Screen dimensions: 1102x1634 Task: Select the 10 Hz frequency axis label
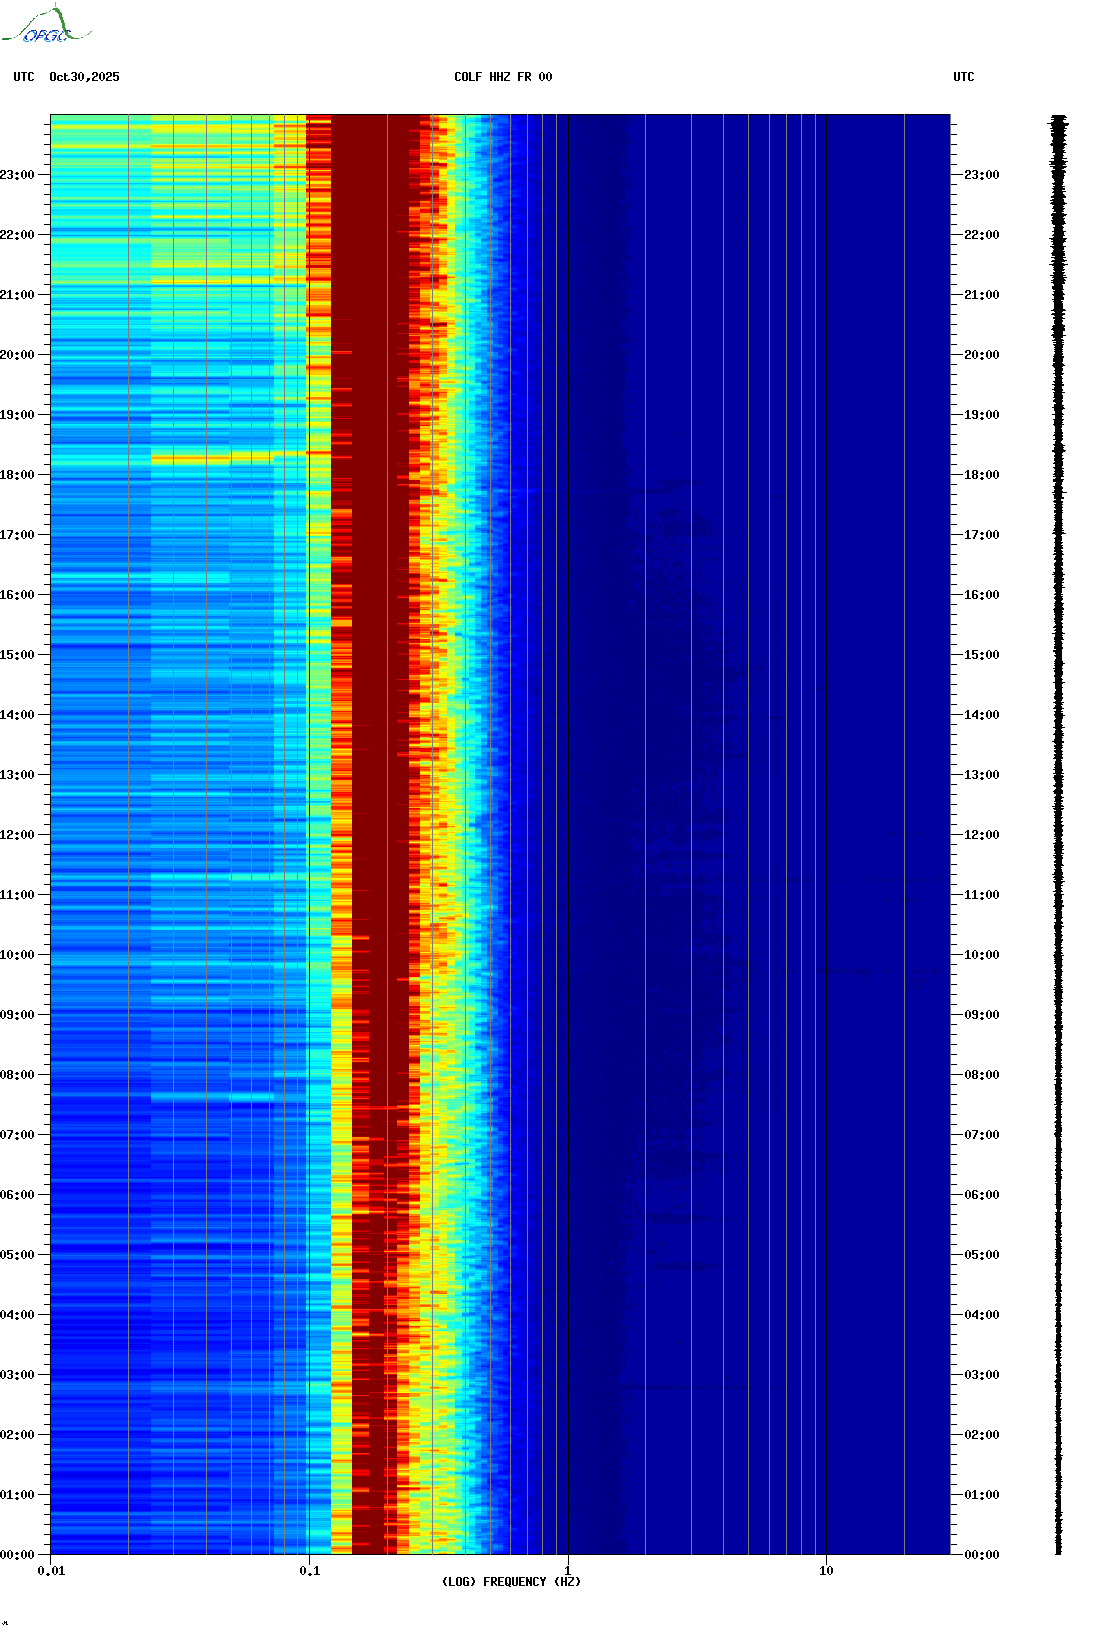pos(826,1571)
